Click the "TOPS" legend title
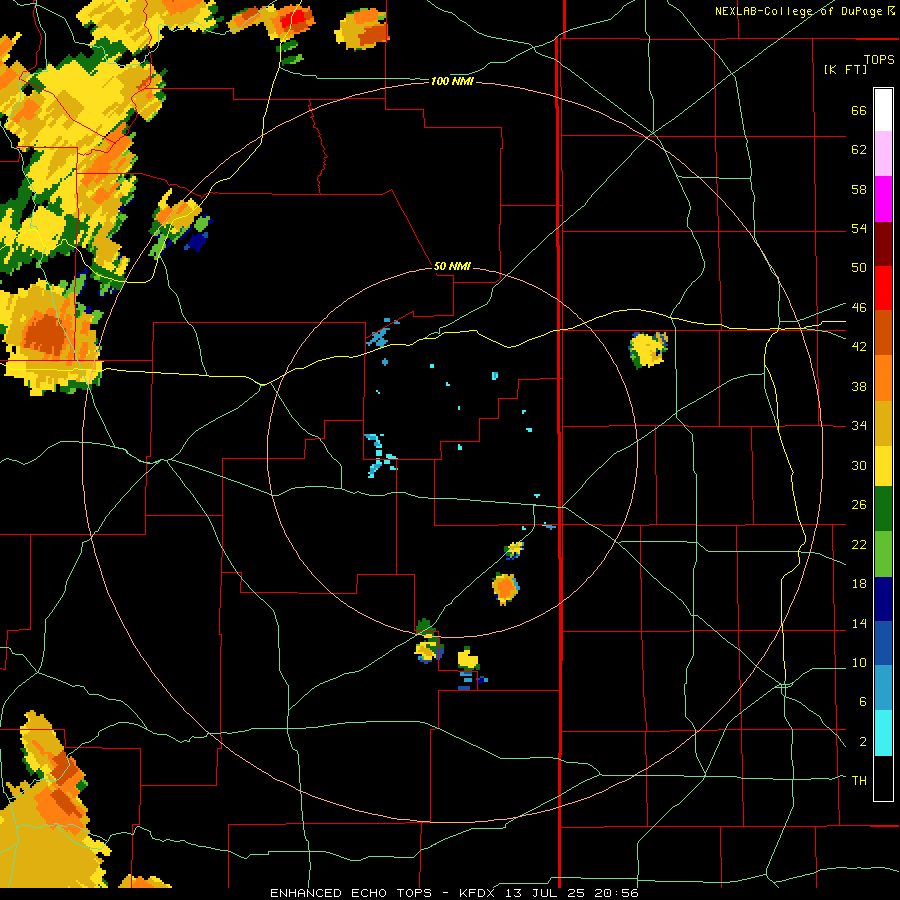 (x=879, y=59)
